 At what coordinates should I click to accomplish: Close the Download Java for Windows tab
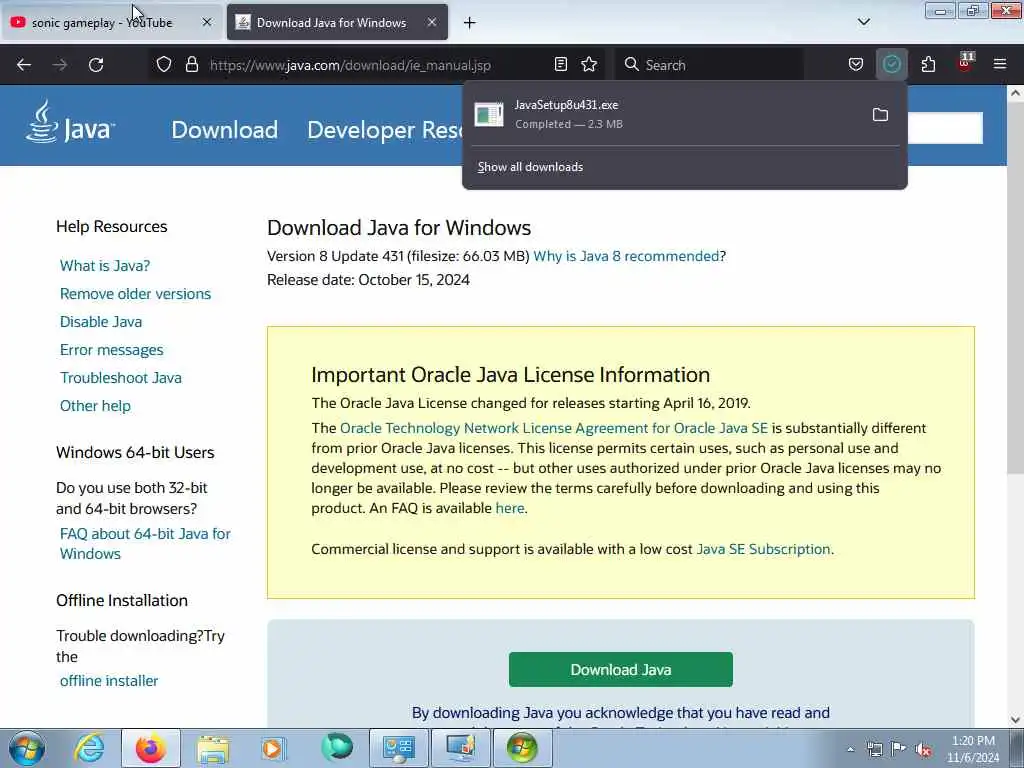(432, 22)
